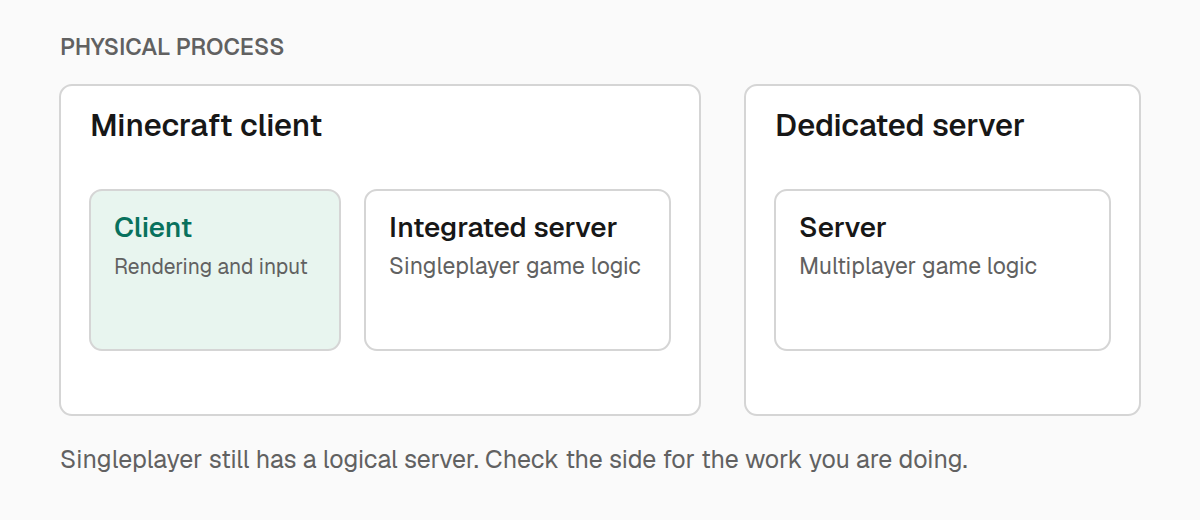
Task: Click the green Client title text
Action: 153,228
